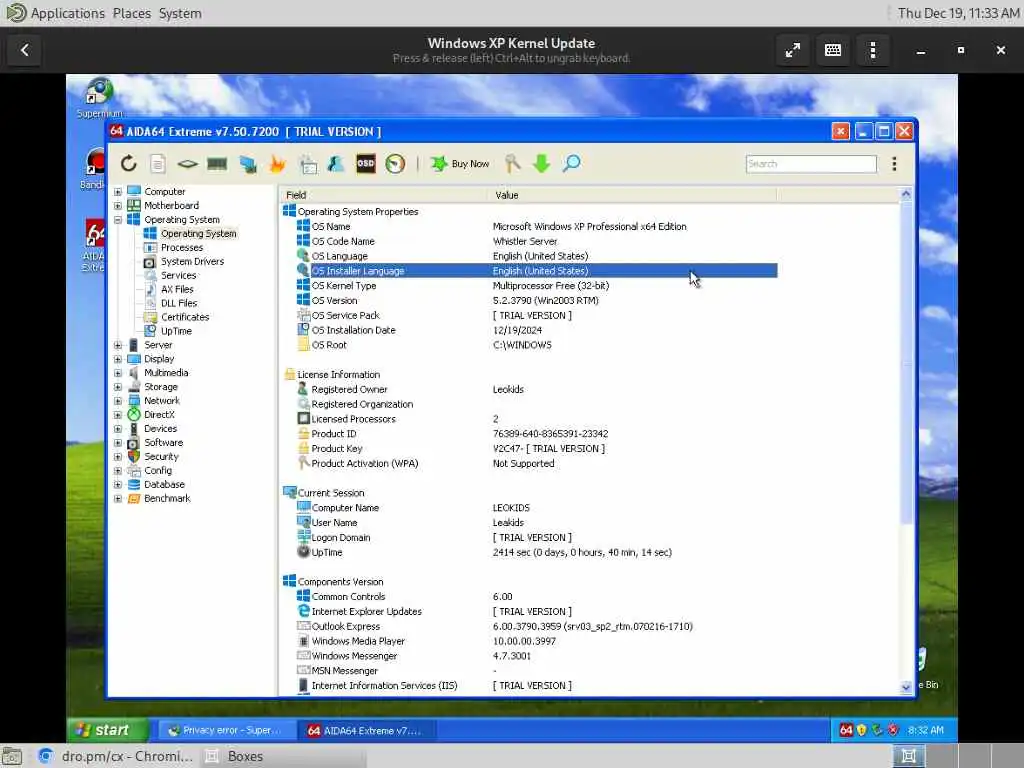Expand the DirectX tree node

click(118, 415)
